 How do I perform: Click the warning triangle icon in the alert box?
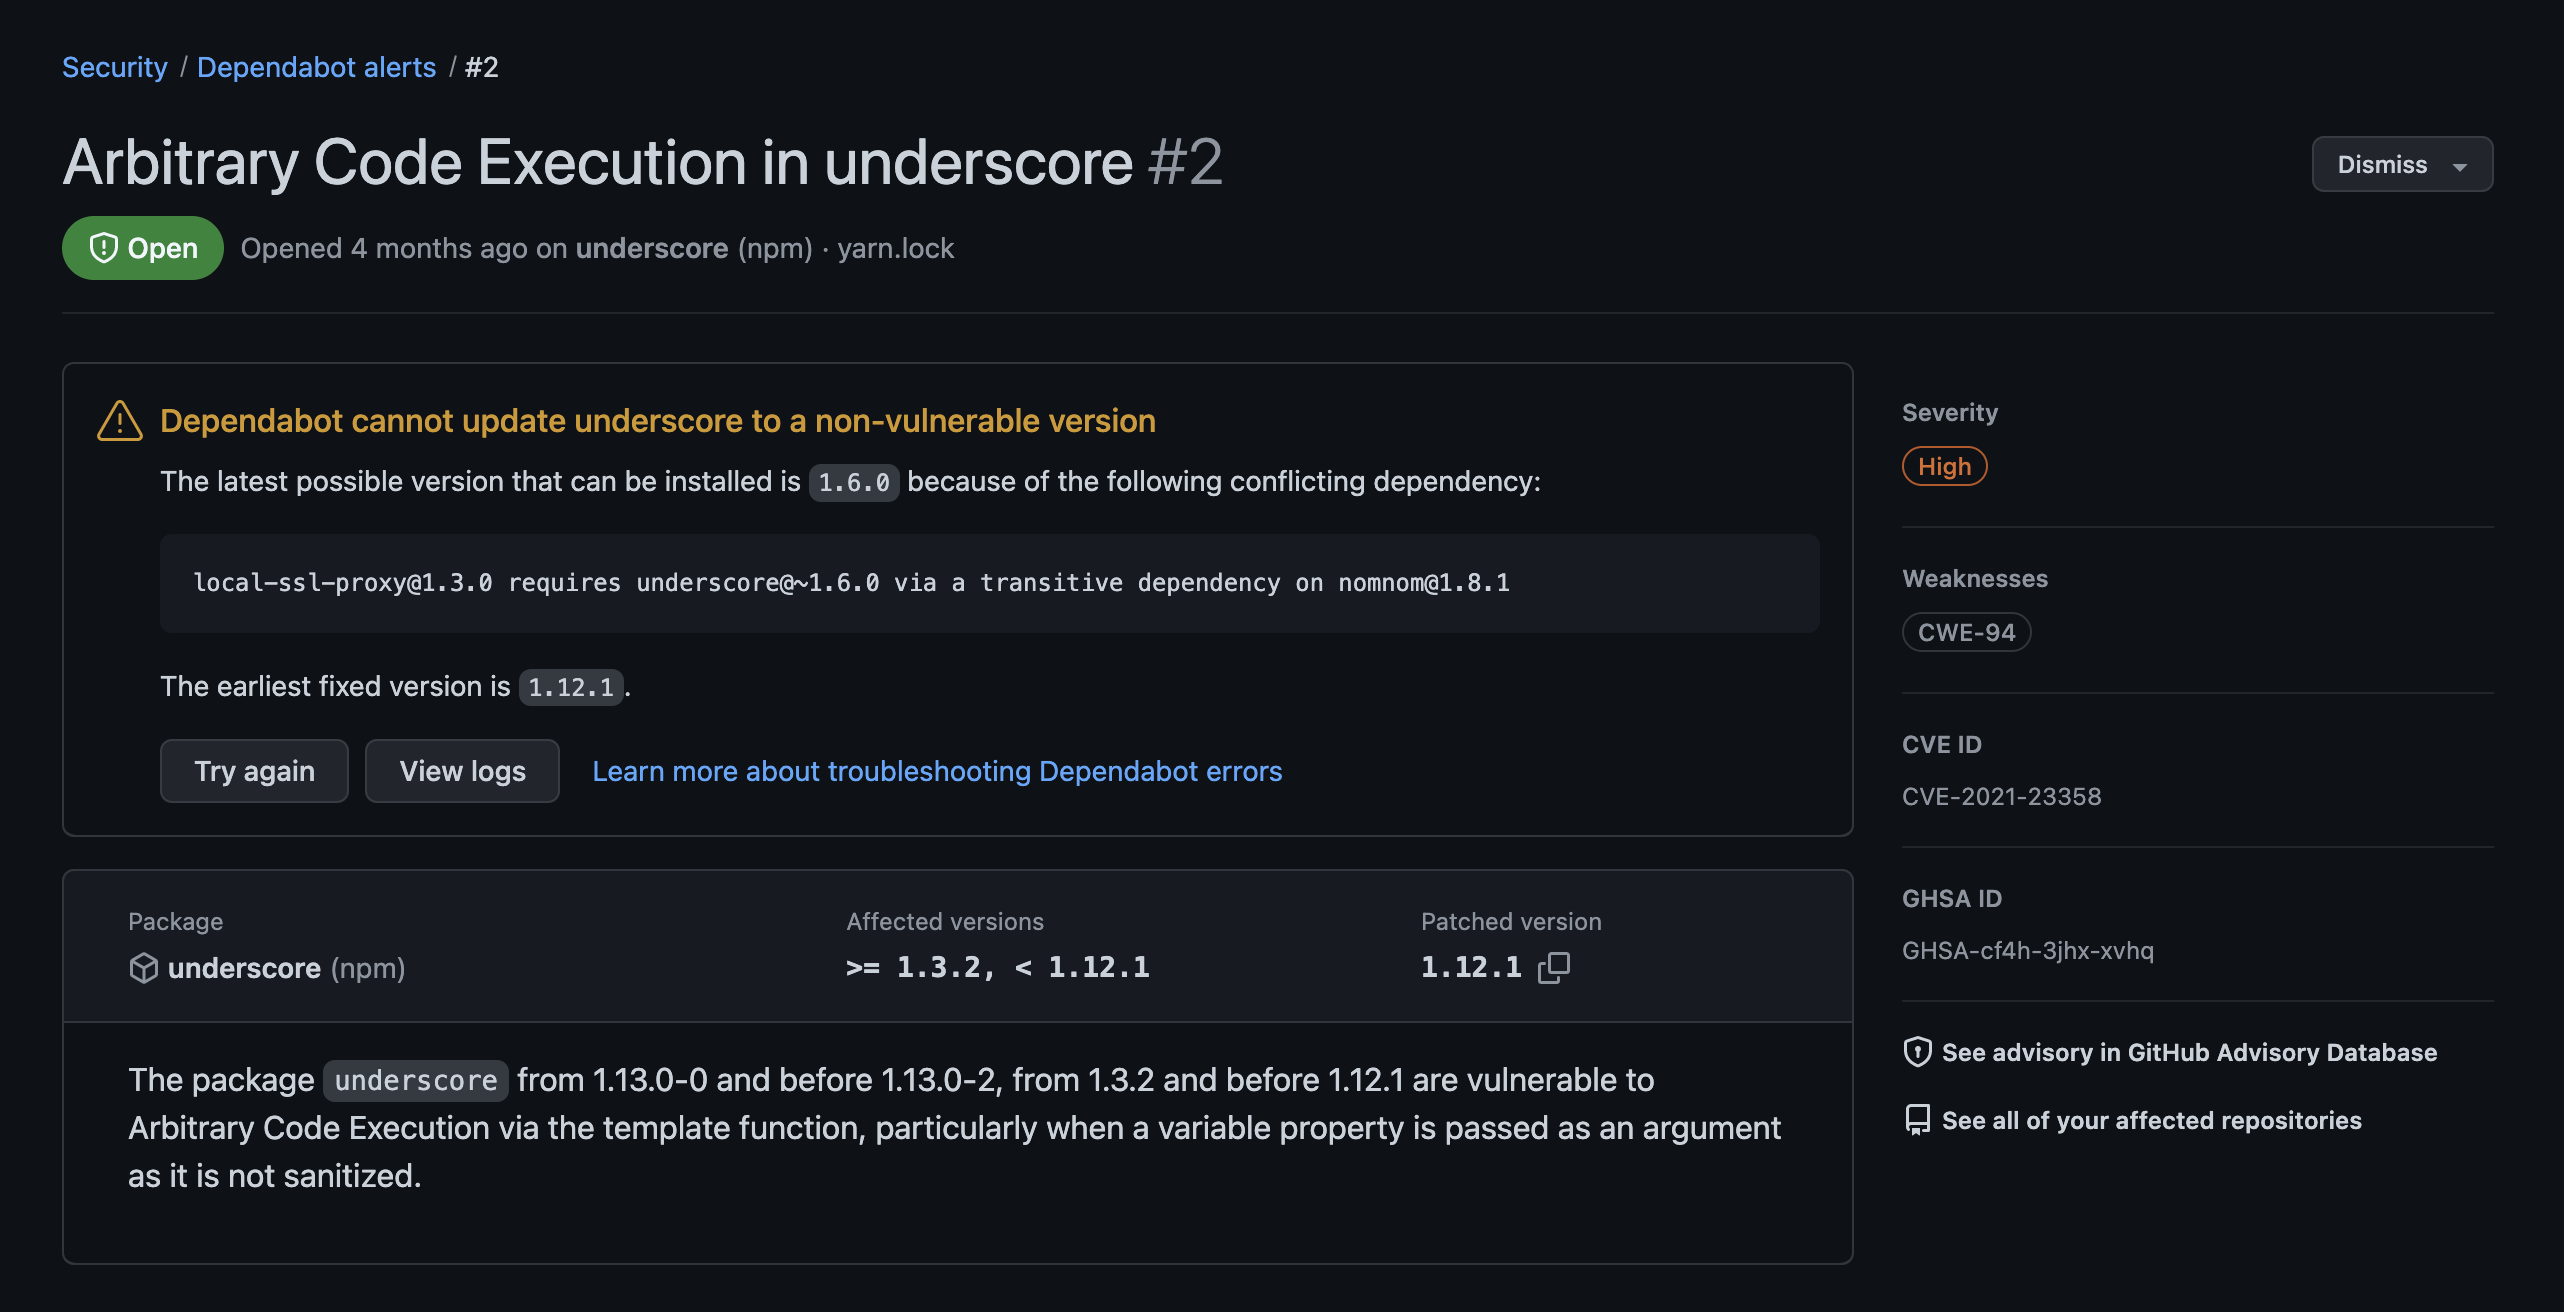(119, 421)
